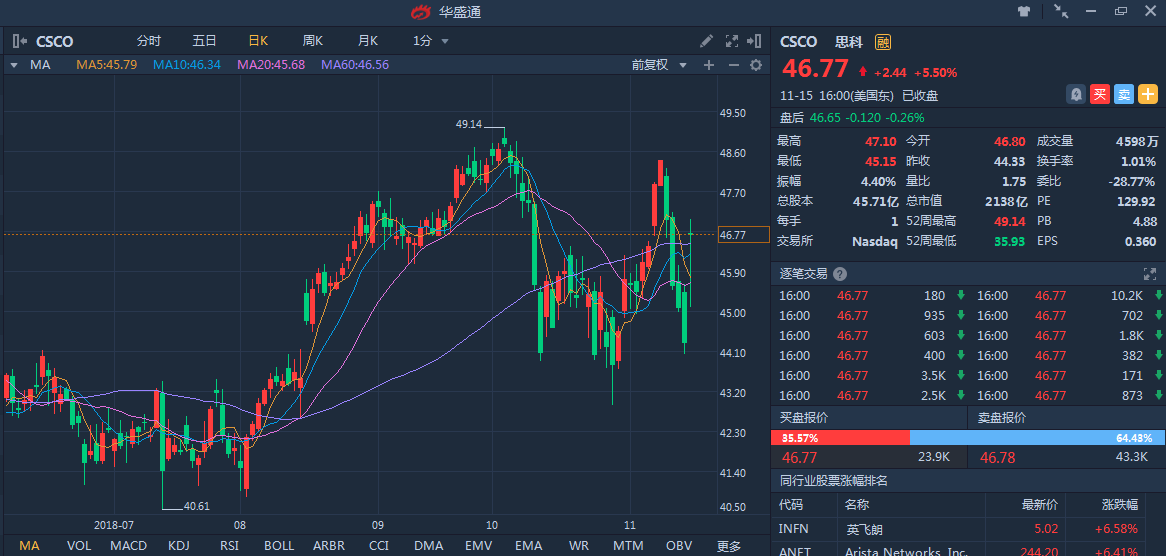1166x556 pixels.
Task: Toggle the KDJ indicator
Action: [179, 546]
